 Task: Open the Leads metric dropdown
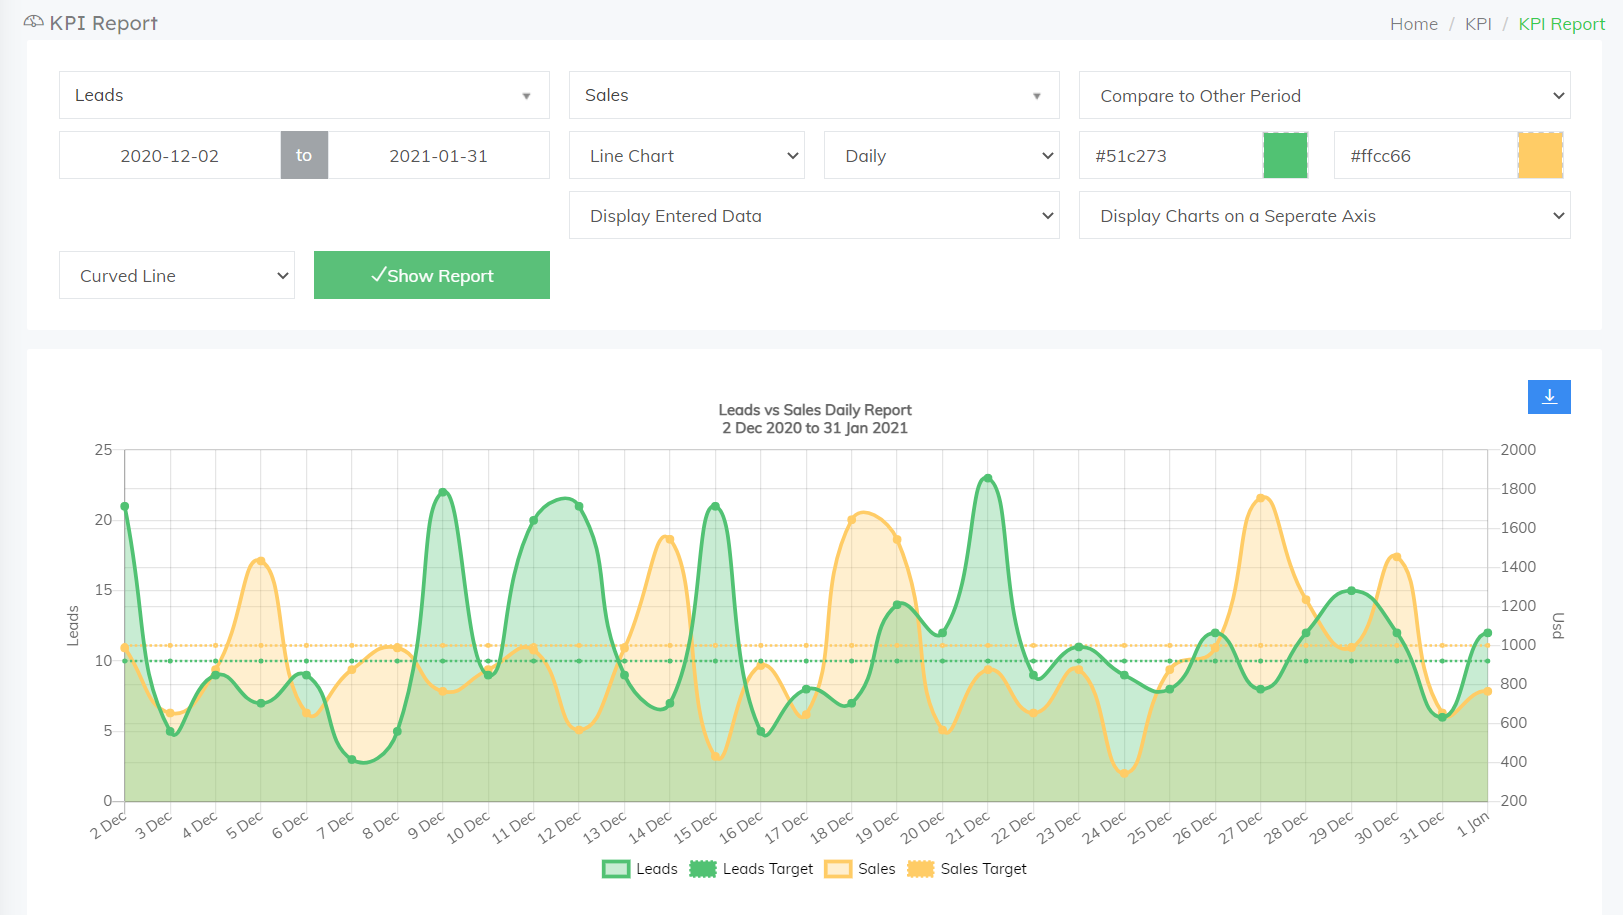(304, 96)
